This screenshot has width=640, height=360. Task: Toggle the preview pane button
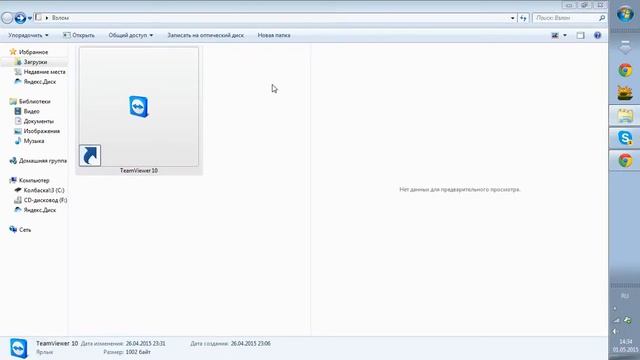580,36
